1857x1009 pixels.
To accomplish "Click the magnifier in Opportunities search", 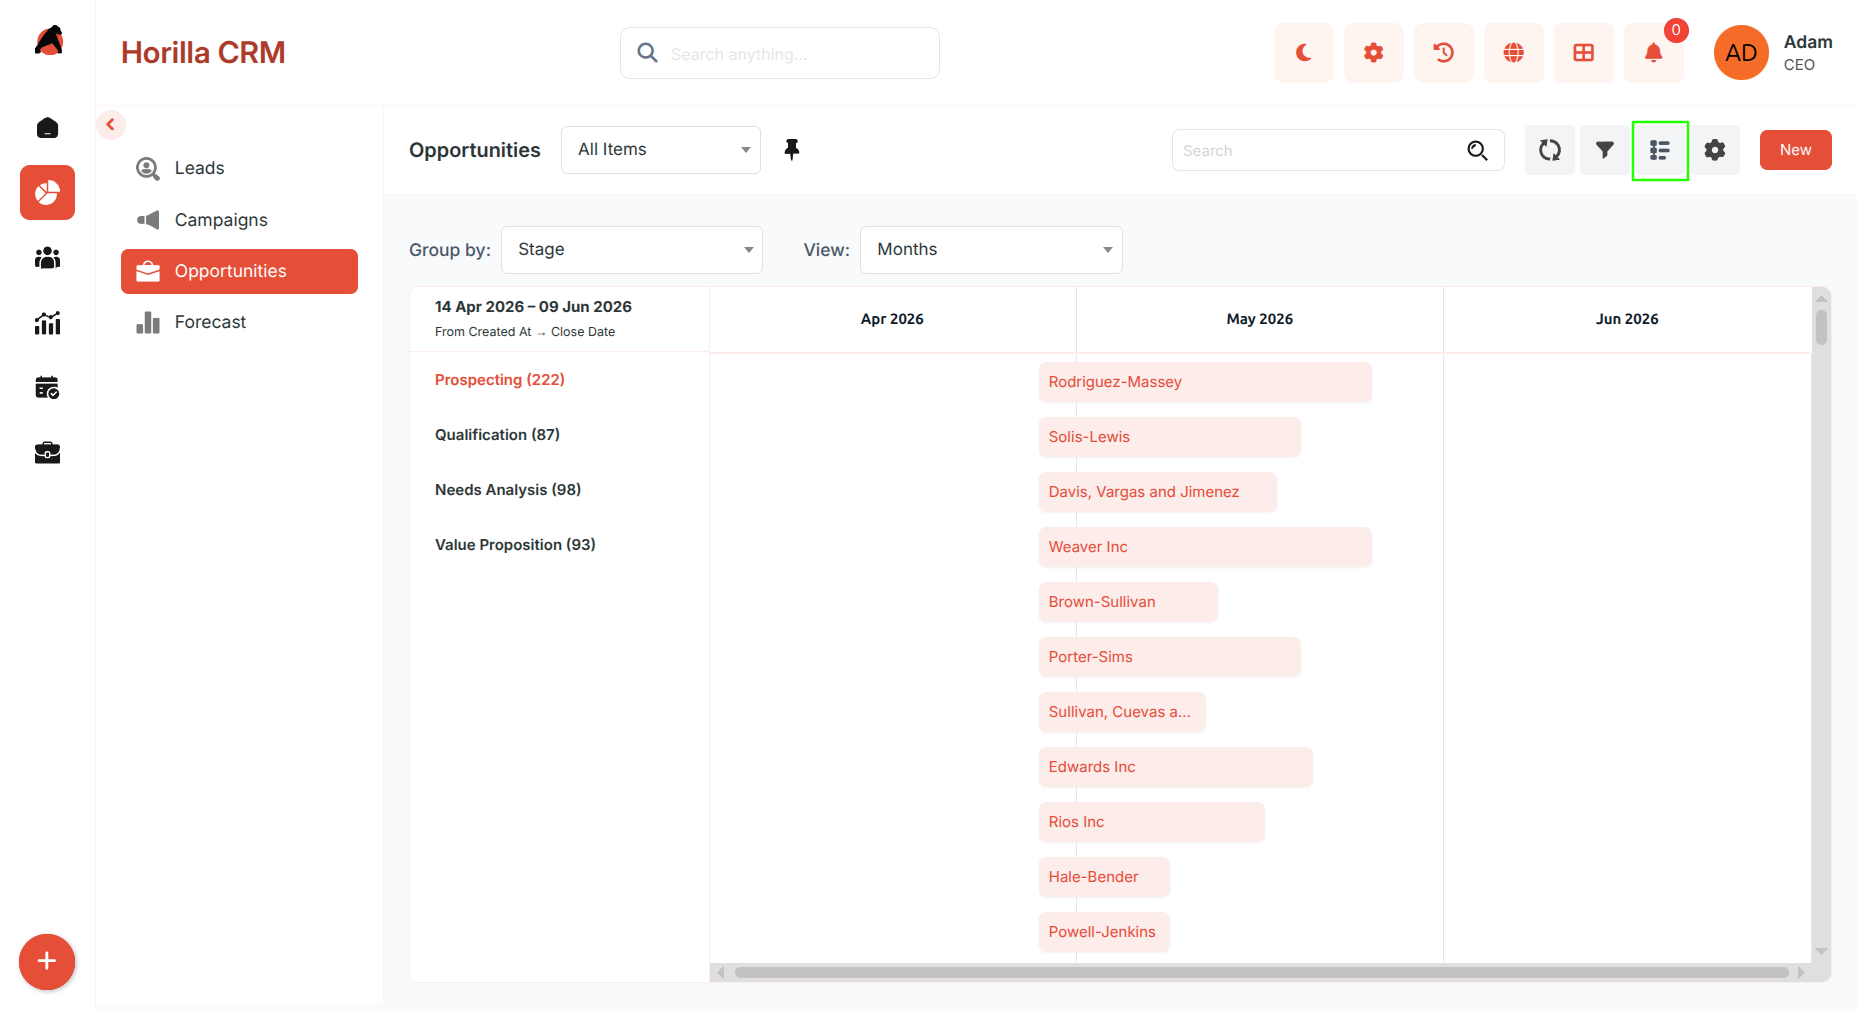I will tap(1477, 150).
